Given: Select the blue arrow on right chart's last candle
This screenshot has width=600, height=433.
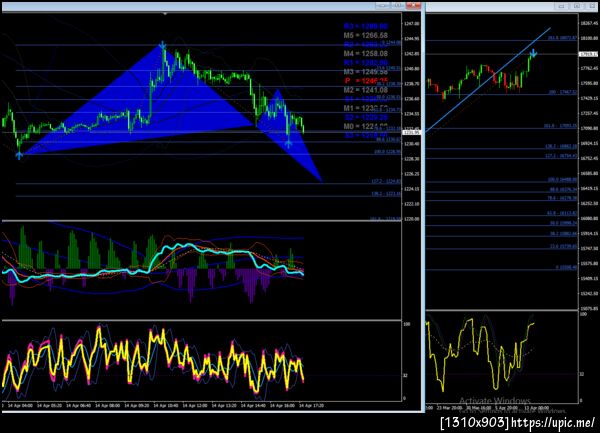Looking at the screenshot, I should click(533, 53).
